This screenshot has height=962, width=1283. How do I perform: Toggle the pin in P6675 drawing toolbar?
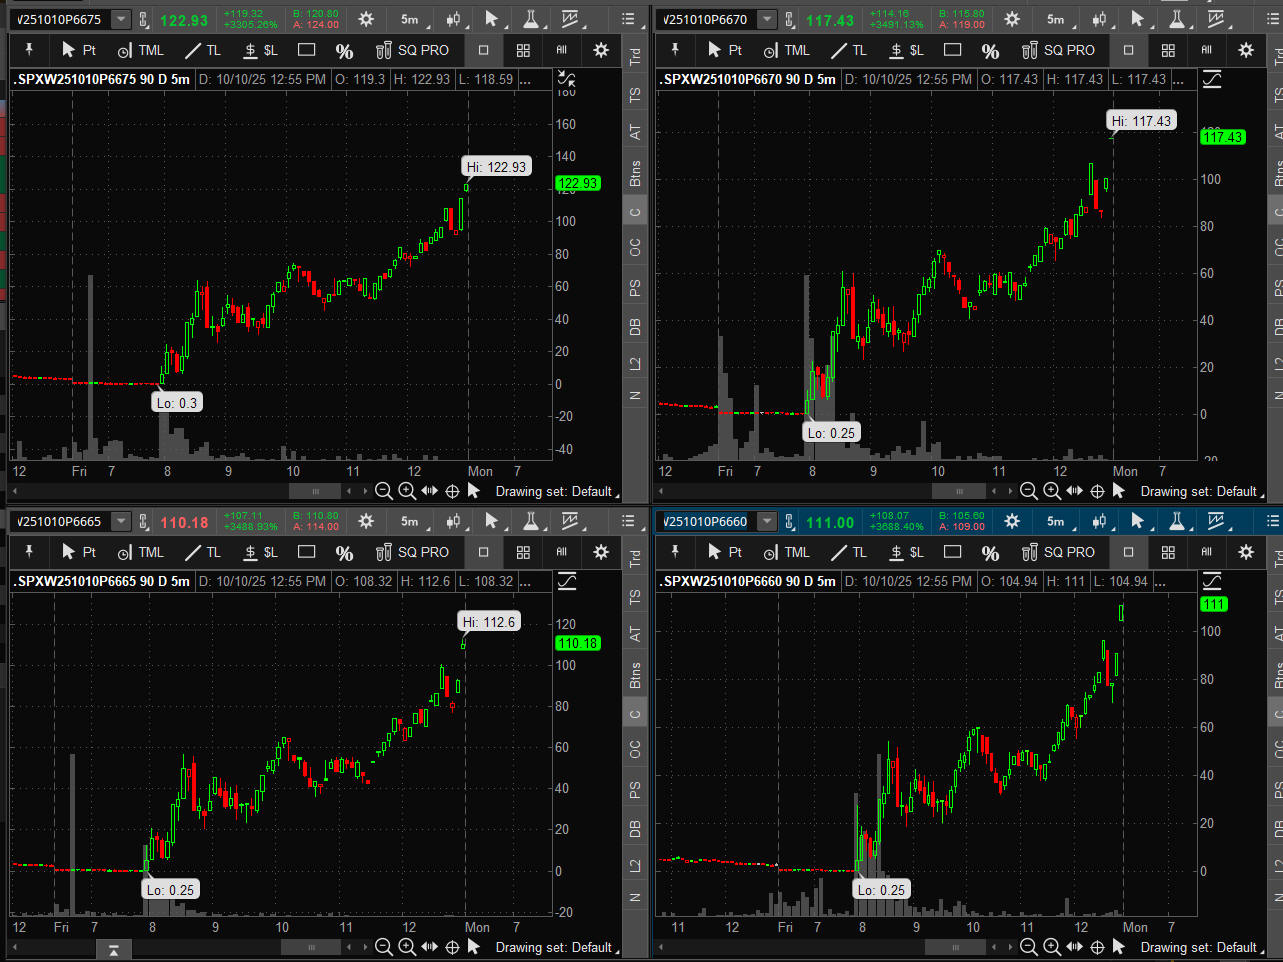29,50
